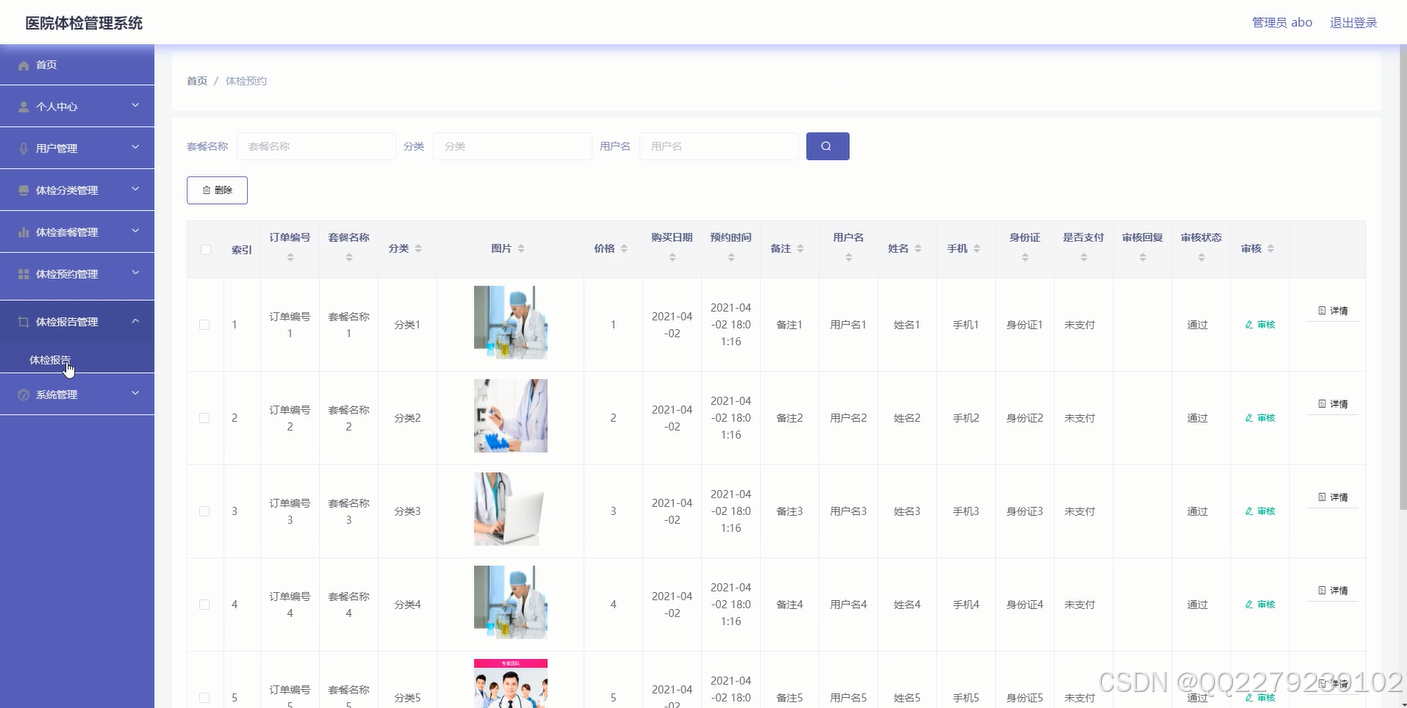Check the select-all checkbox in table header
The image size is (1407, 708).
(x=204, y=247)
